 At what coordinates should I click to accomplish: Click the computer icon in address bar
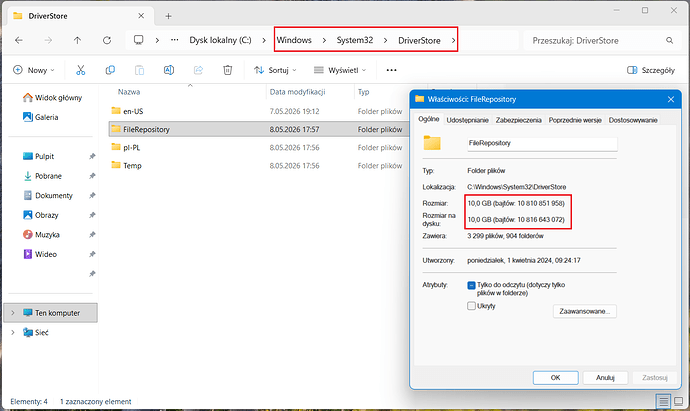tap(139, 40)
